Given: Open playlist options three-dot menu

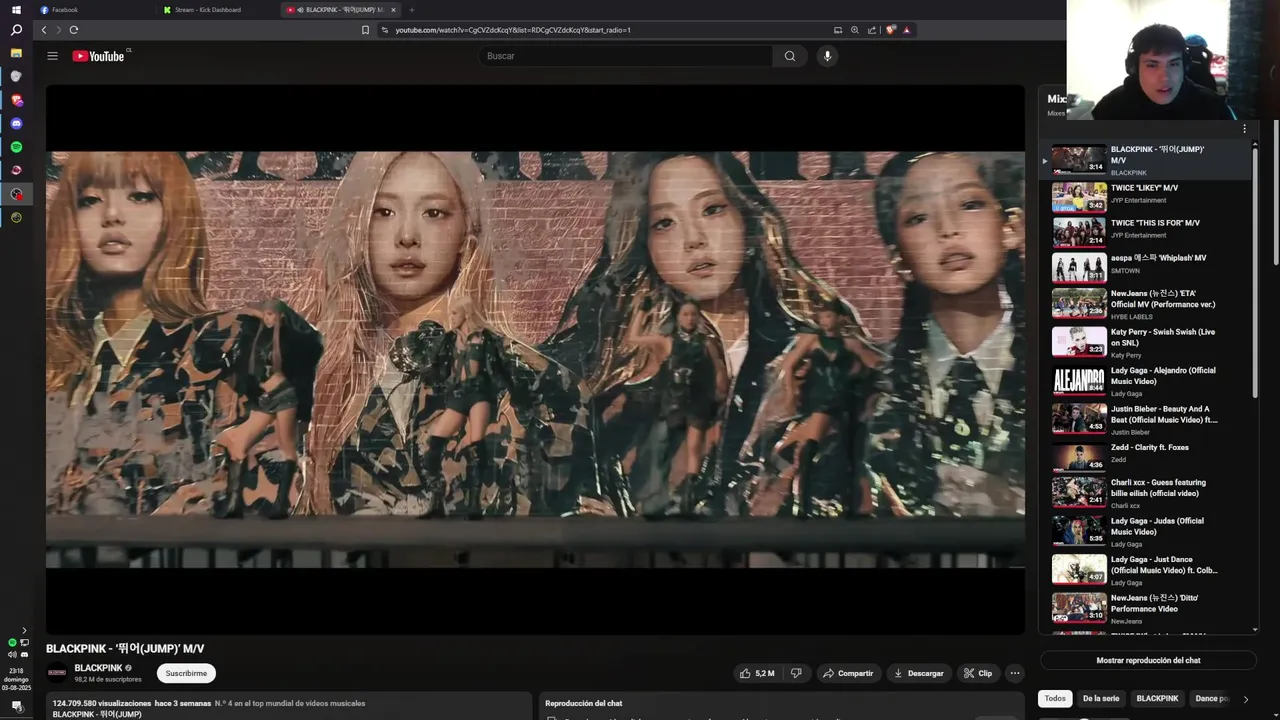Looking at the screenshot, I should (x=1244, y=129).
